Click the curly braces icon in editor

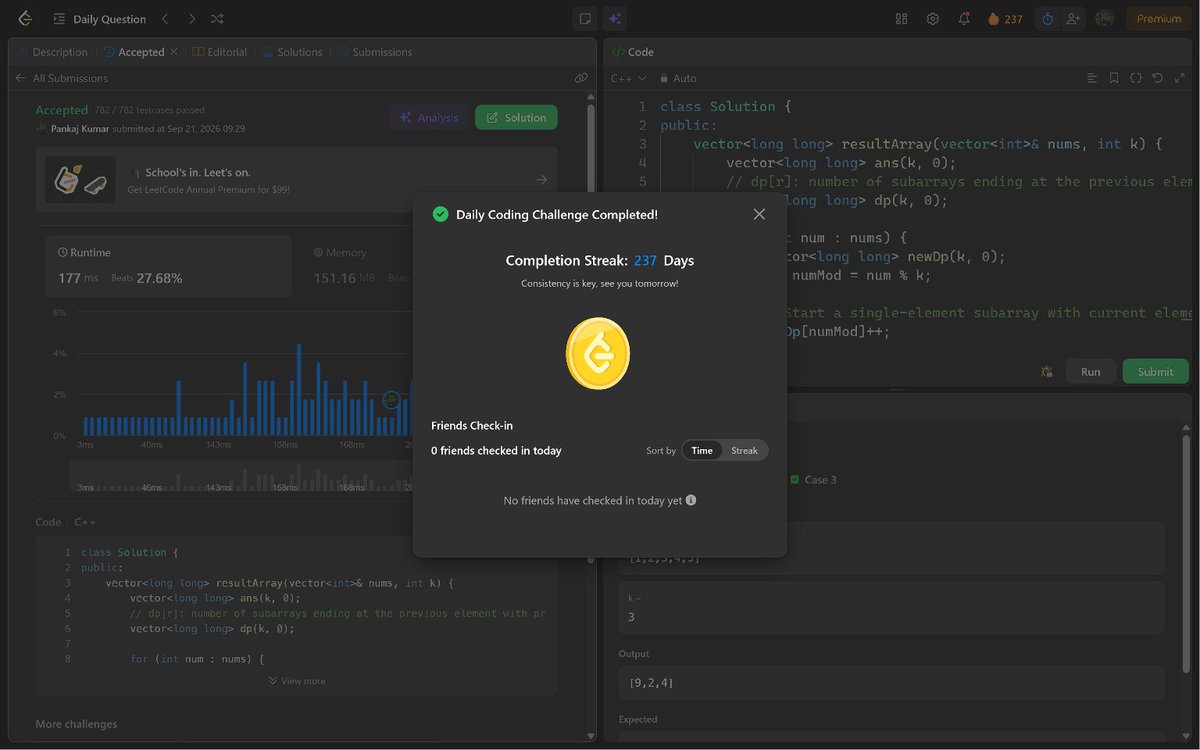coord(1136,78)
